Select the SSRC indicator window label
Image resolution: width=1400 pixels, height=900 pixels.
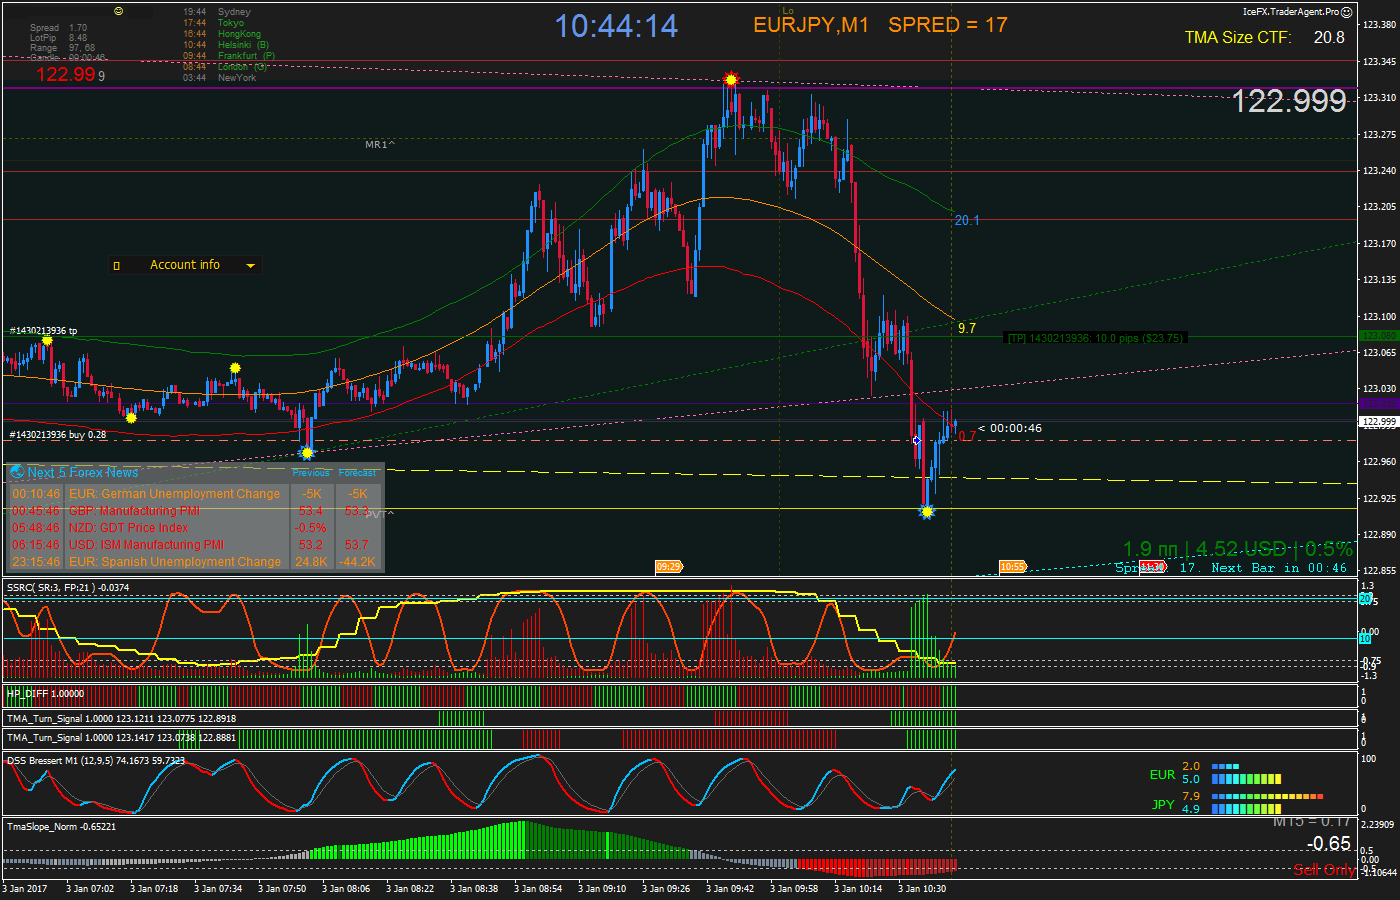68,587
